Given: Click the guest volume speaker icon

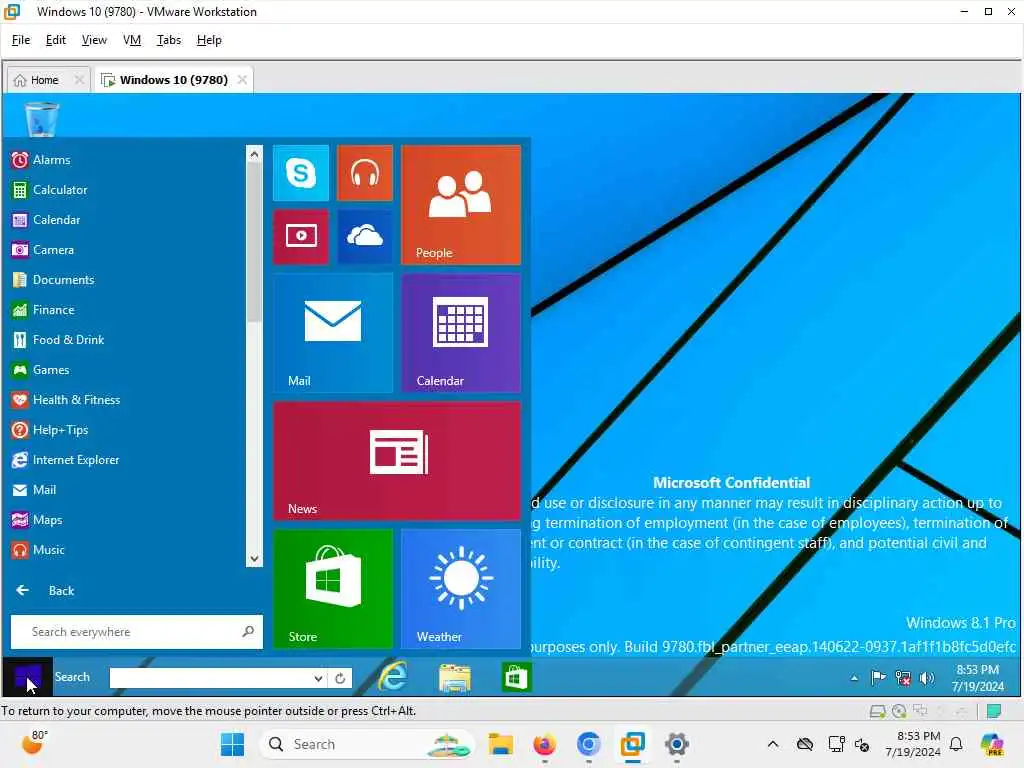Looking at the screenshot, I should coord(926,678).
